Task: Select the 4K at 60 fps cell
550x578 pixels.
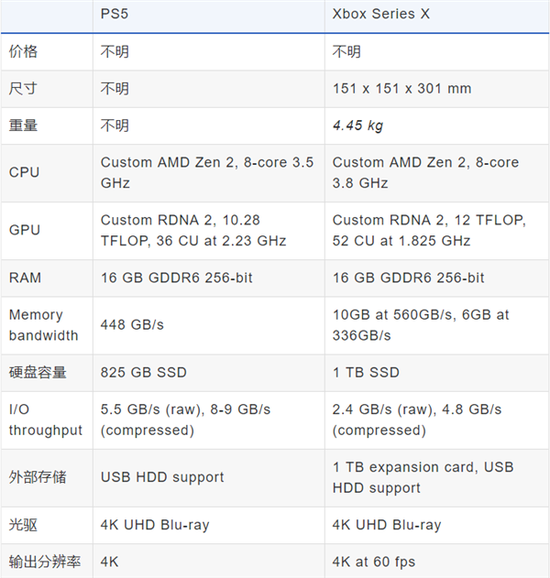Action: pyautogui.click(x=373, y=562)
